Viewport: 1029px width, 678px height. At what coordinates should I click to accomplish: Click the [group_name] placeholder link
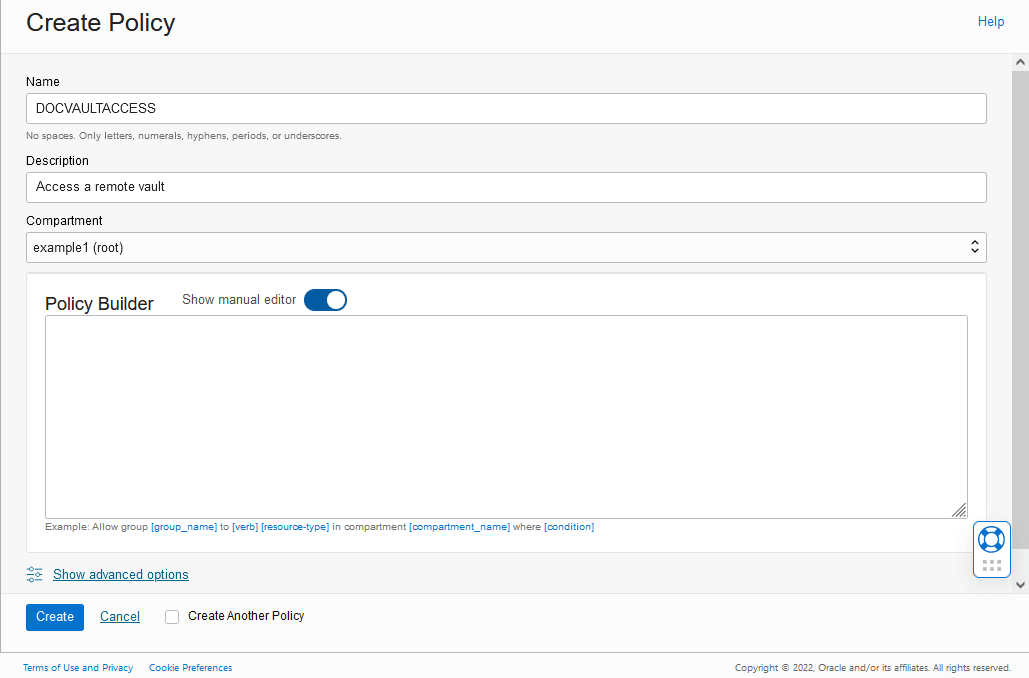point(184,526)
